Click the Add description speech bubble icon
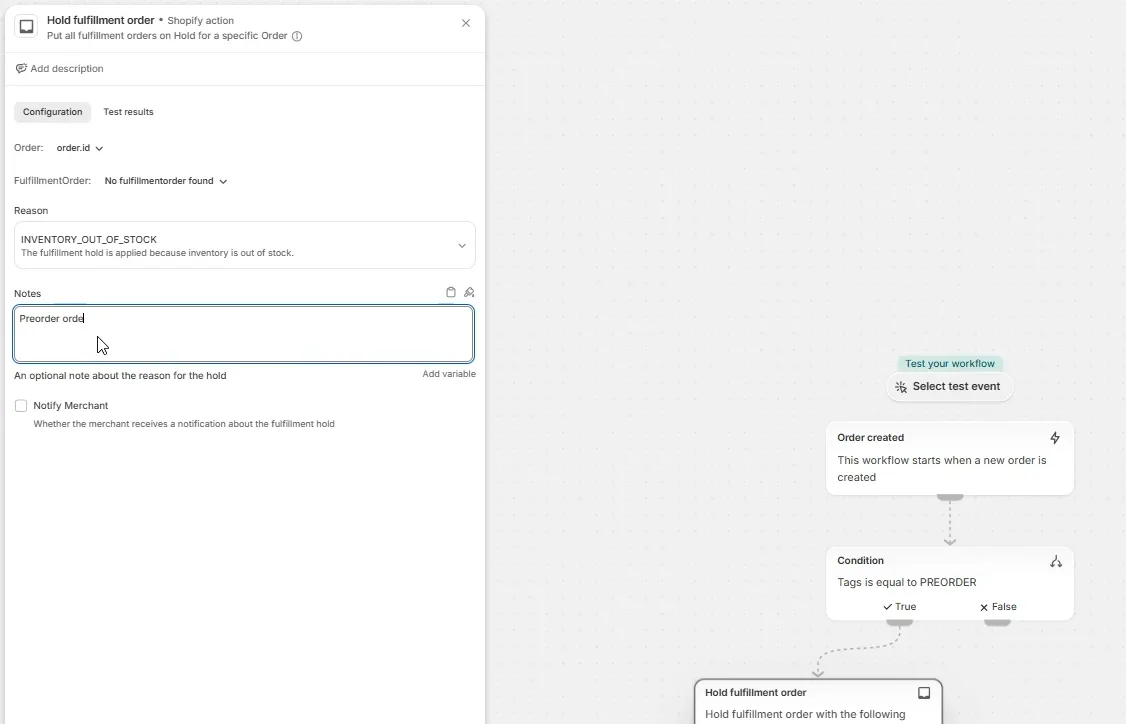 21,68
